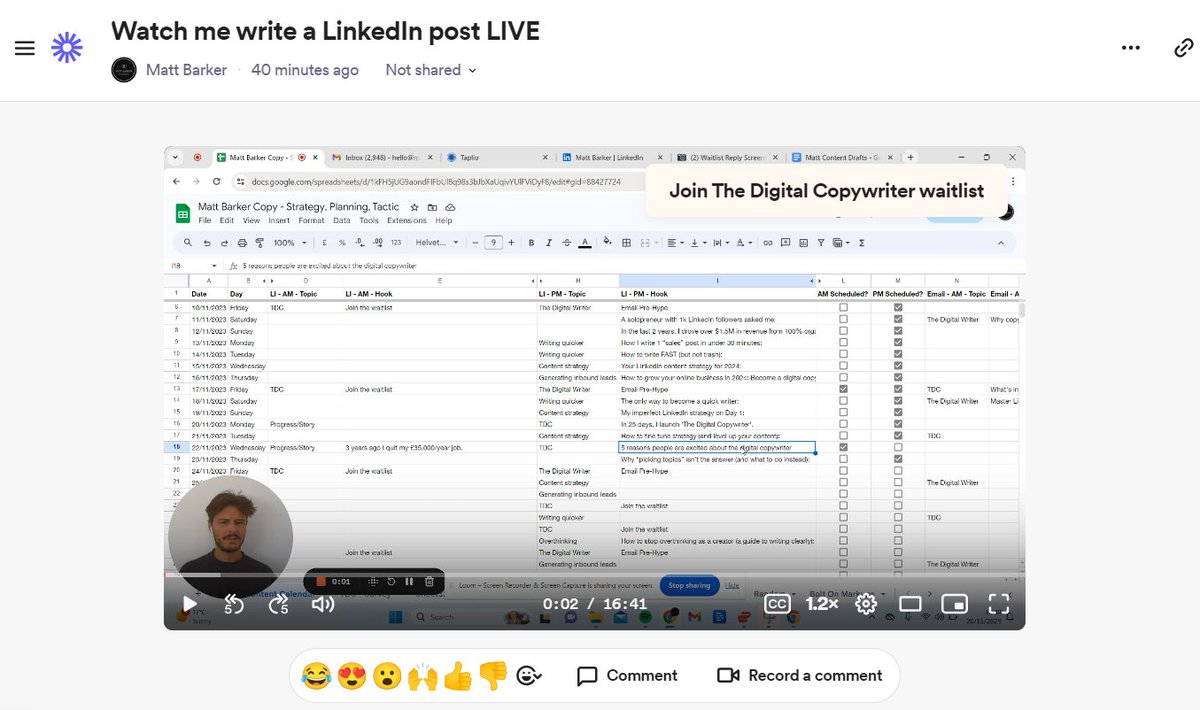
Task: Toggle closed captions CC
Action: click(777, 603)
